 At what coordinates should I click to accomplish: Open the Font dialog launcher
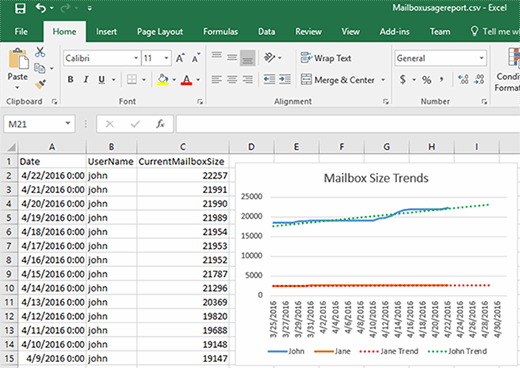[x=200, y=102]
